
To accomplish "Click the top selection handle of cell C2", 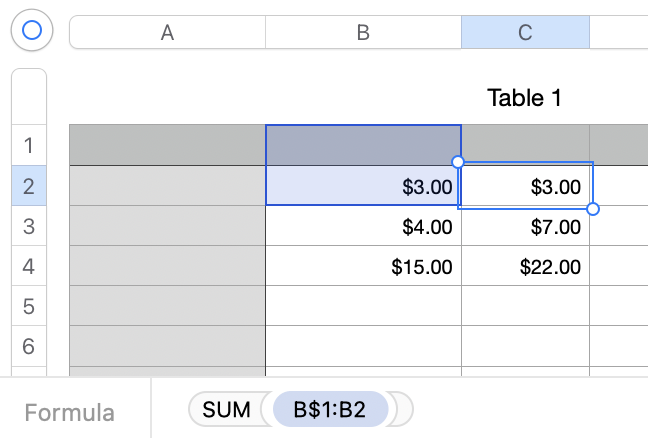I will tap(458, 162).
